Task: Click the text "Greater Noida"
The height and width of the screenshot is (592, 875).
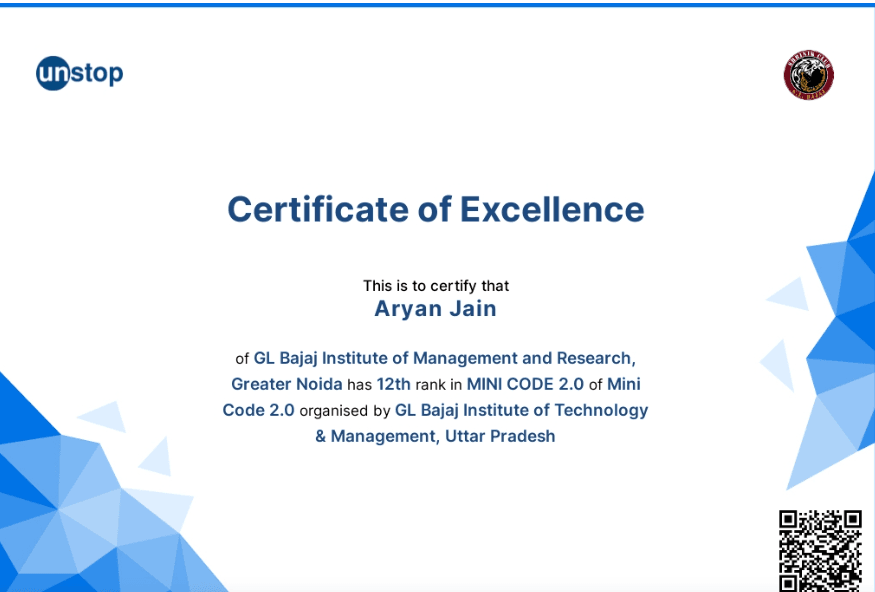Action: (x=287, y=384)
